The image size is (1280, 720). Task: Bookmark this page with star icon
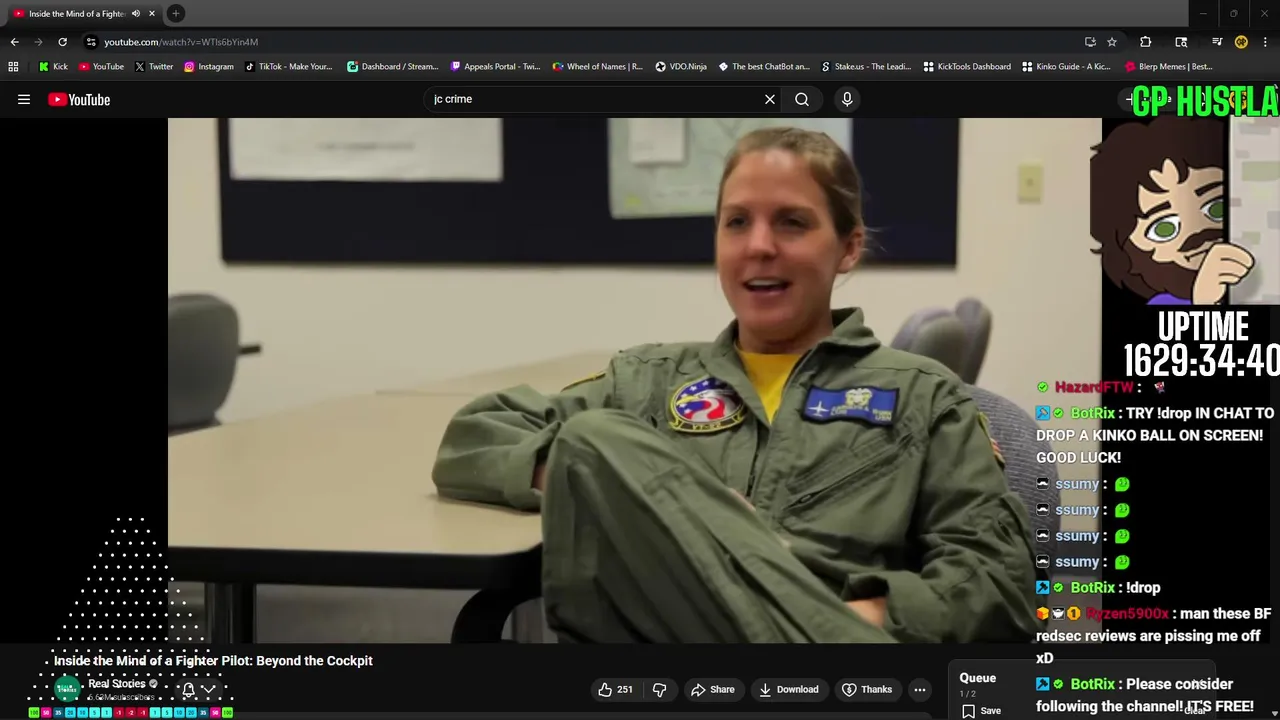(1112, 42)
